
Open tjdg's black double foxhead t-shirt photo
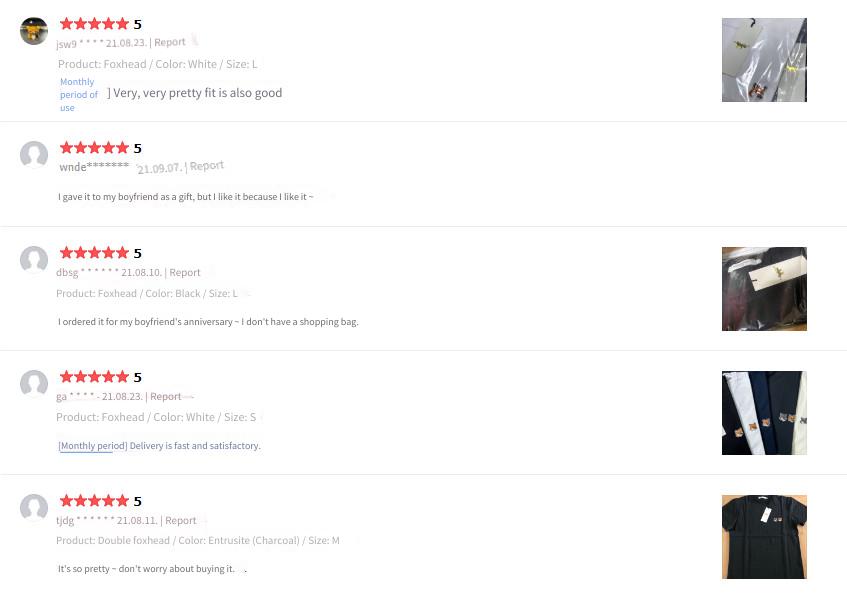pos(764,537)
